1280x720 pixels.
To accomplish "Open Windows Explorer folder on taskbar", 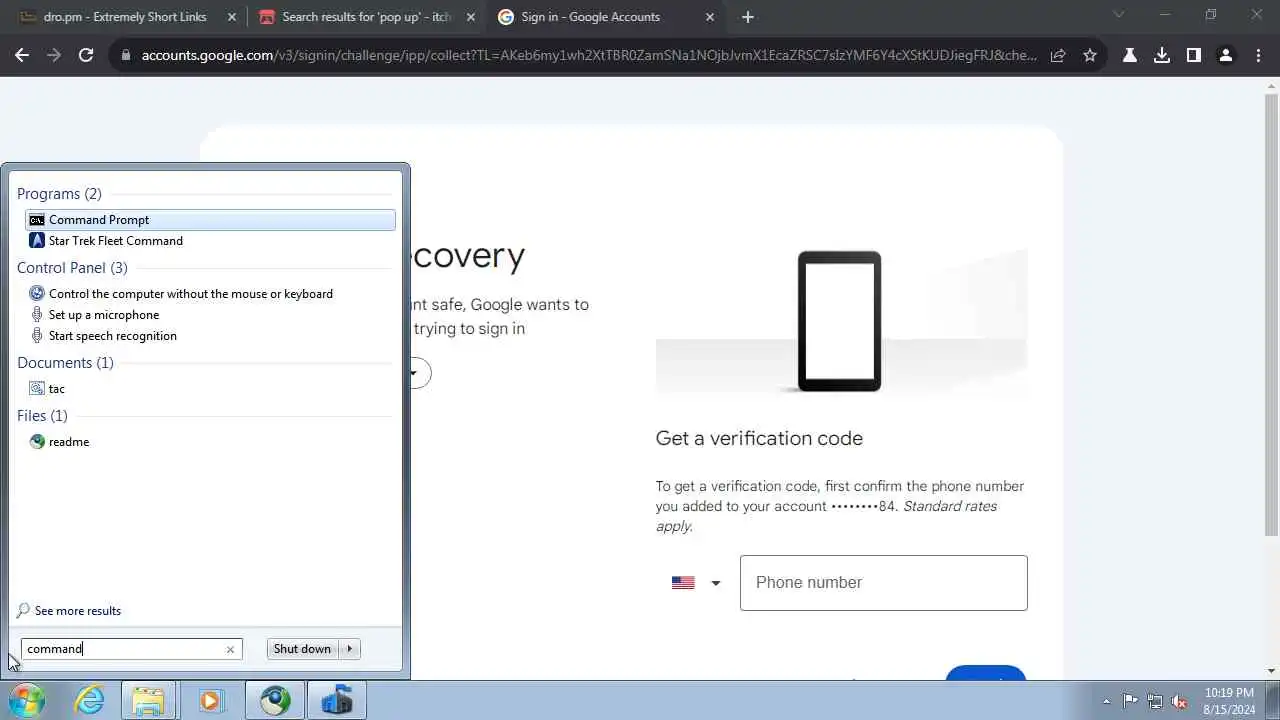I will coord(148,700).
